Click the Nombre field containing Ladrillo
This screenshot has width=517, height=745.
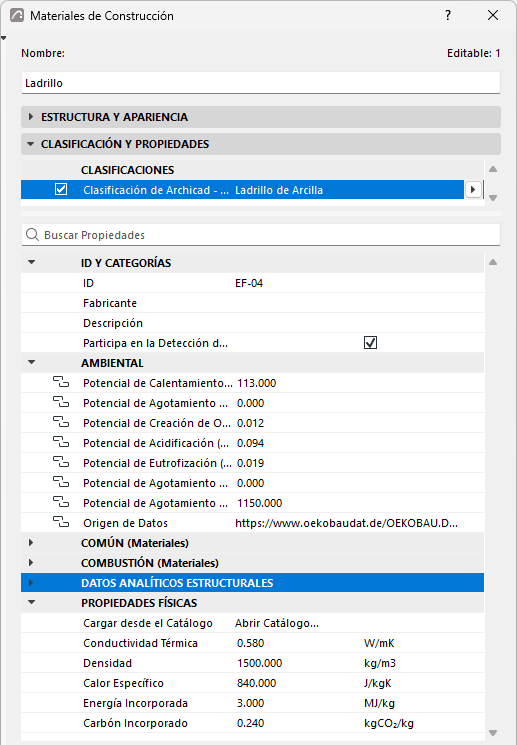[261, 83]
